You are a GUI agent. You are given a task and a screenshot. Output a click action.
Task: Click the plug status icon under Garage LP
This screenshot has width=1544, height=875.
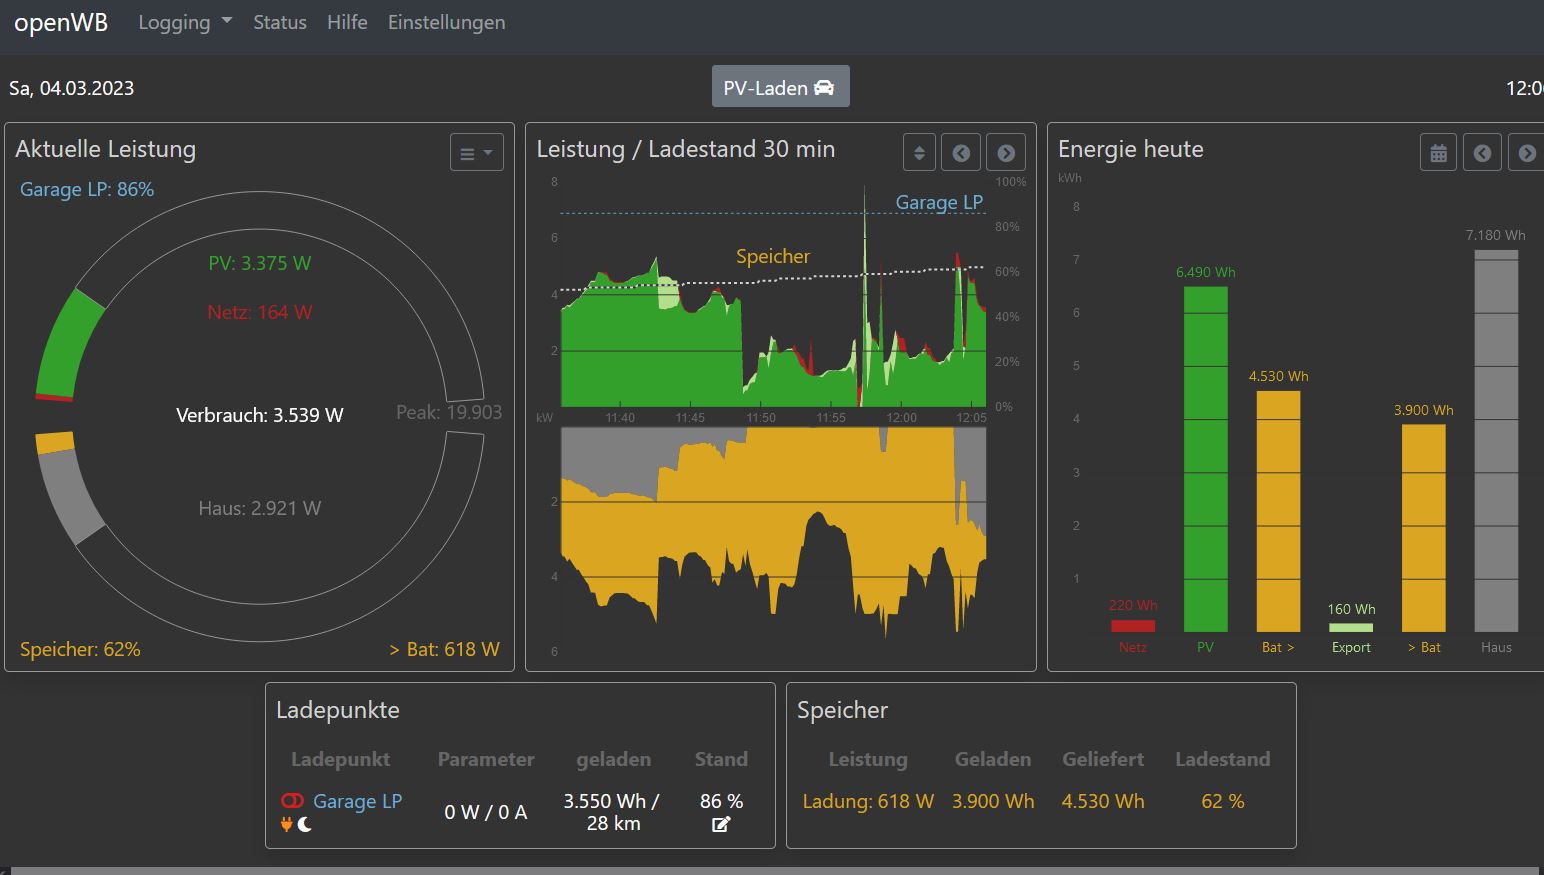pos(287,825)
